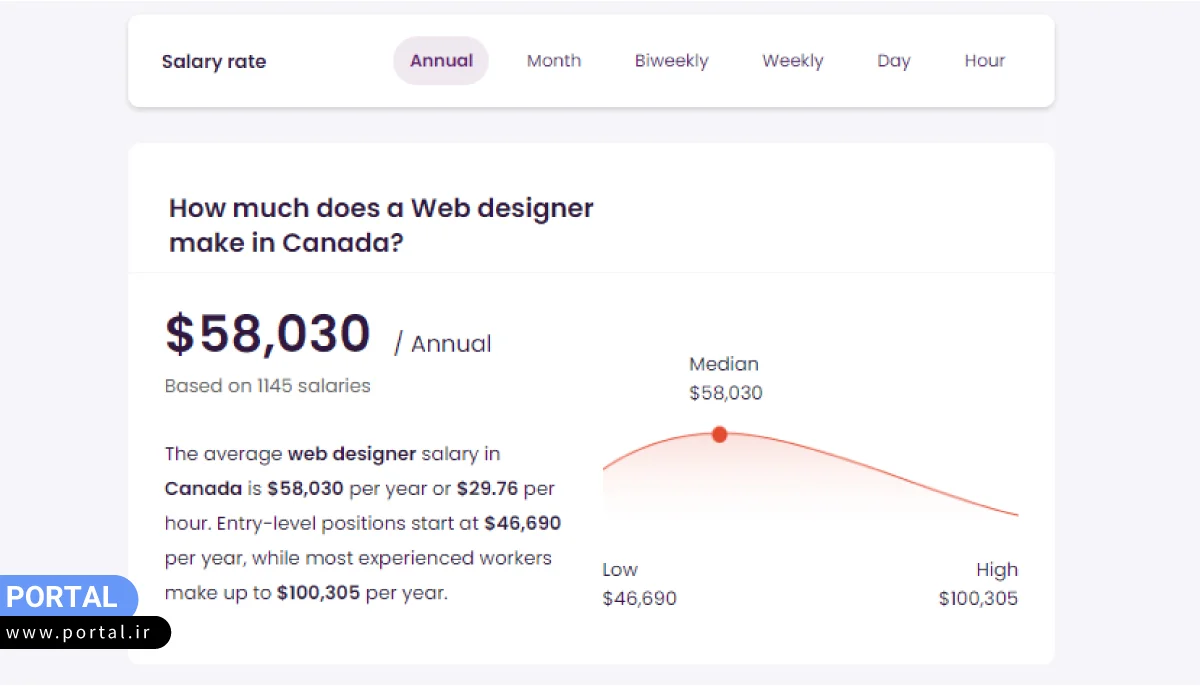Click the large $58,030 salary figure
This screenshot has height=686, width=1200.
[268, 334]
